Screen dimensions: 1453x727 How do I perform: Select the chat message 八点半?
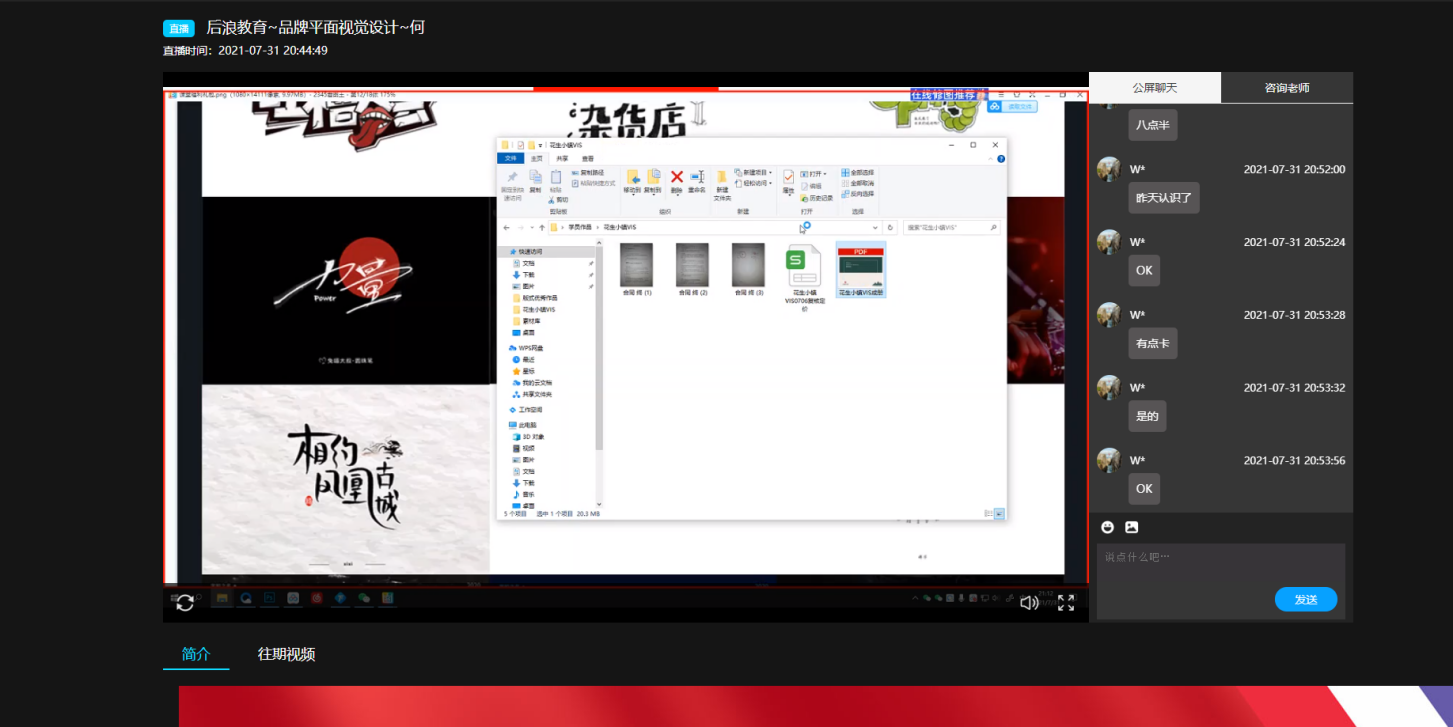point(1153,125)
